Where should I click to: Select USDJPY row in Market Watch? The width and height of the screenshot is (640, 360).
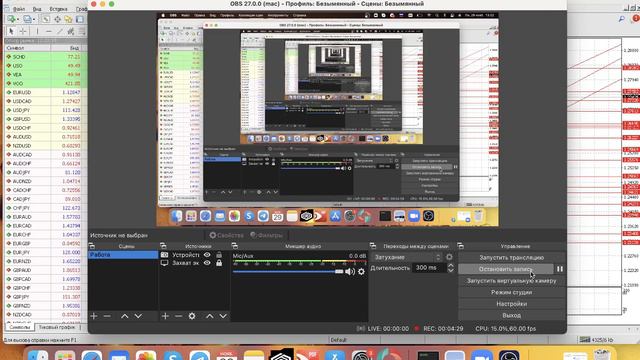click(45, 110)
